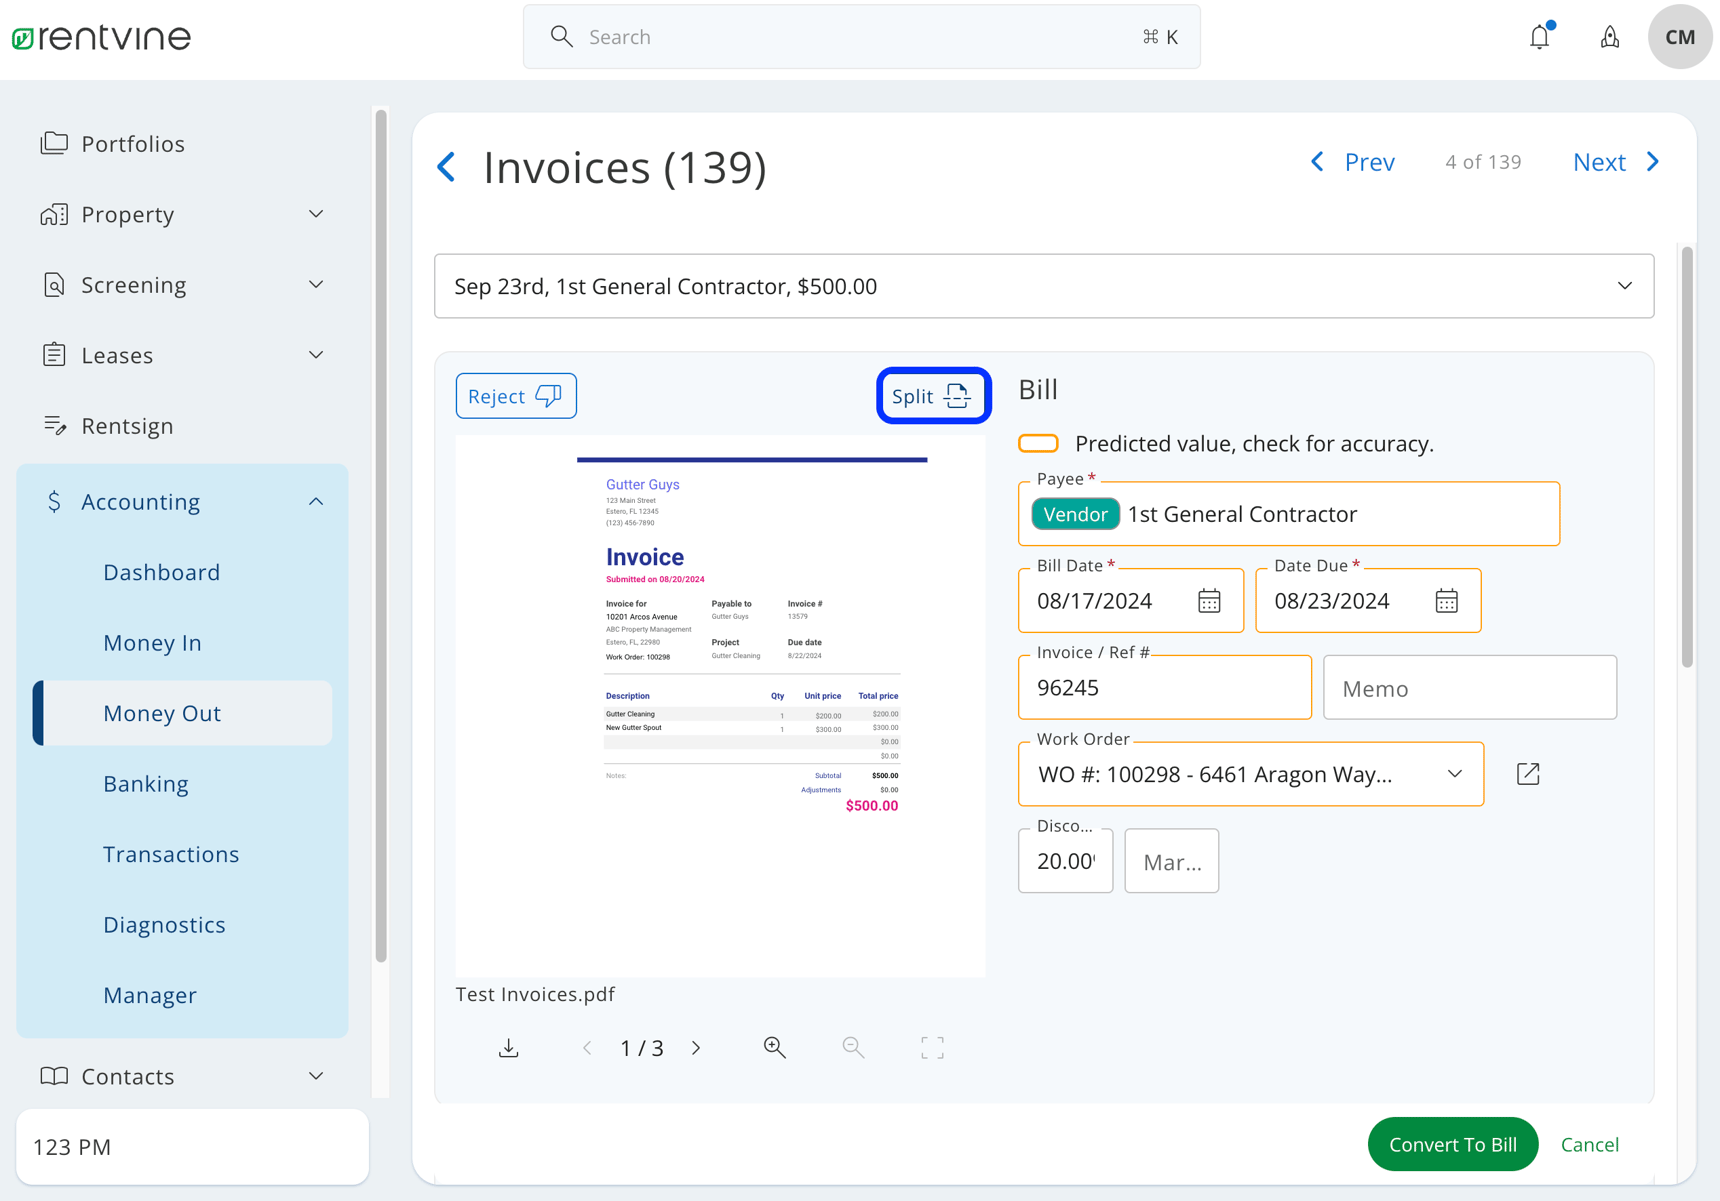
Task: Reject the current invoice
Action: [515, 395]
